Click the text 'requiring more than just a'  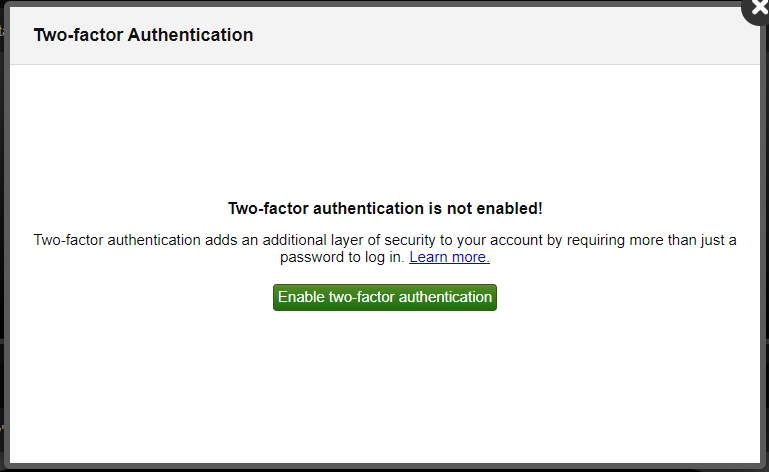[x=651, y=240]
